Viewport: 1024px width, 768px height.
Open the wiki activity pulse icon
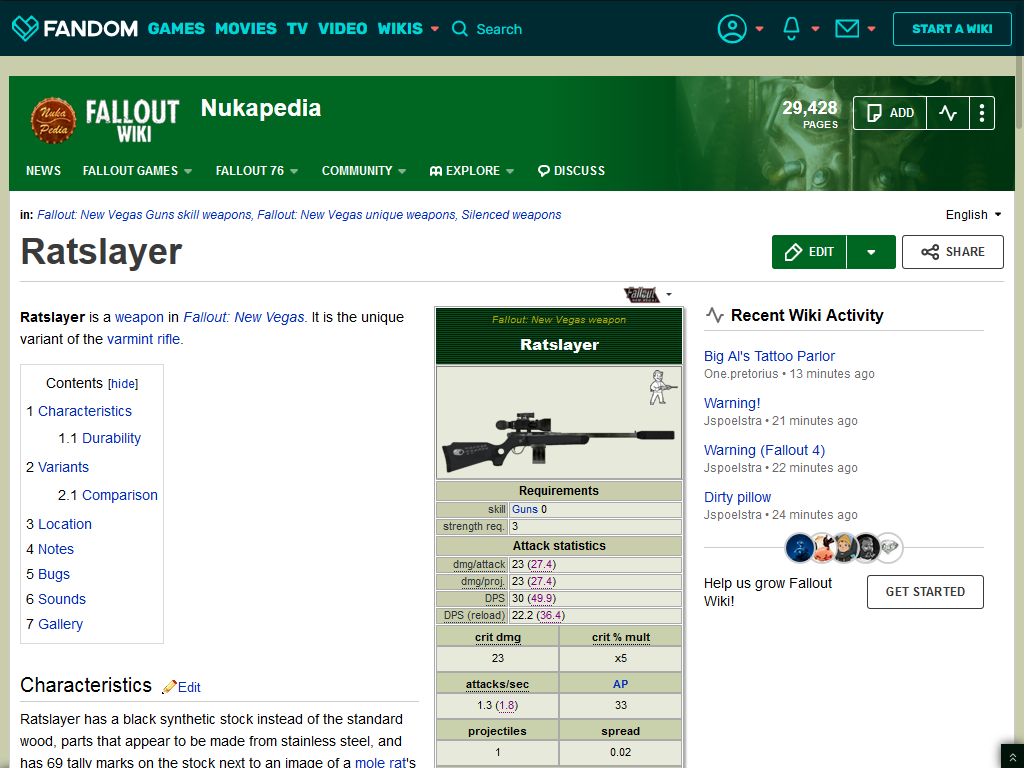(947, 113)
